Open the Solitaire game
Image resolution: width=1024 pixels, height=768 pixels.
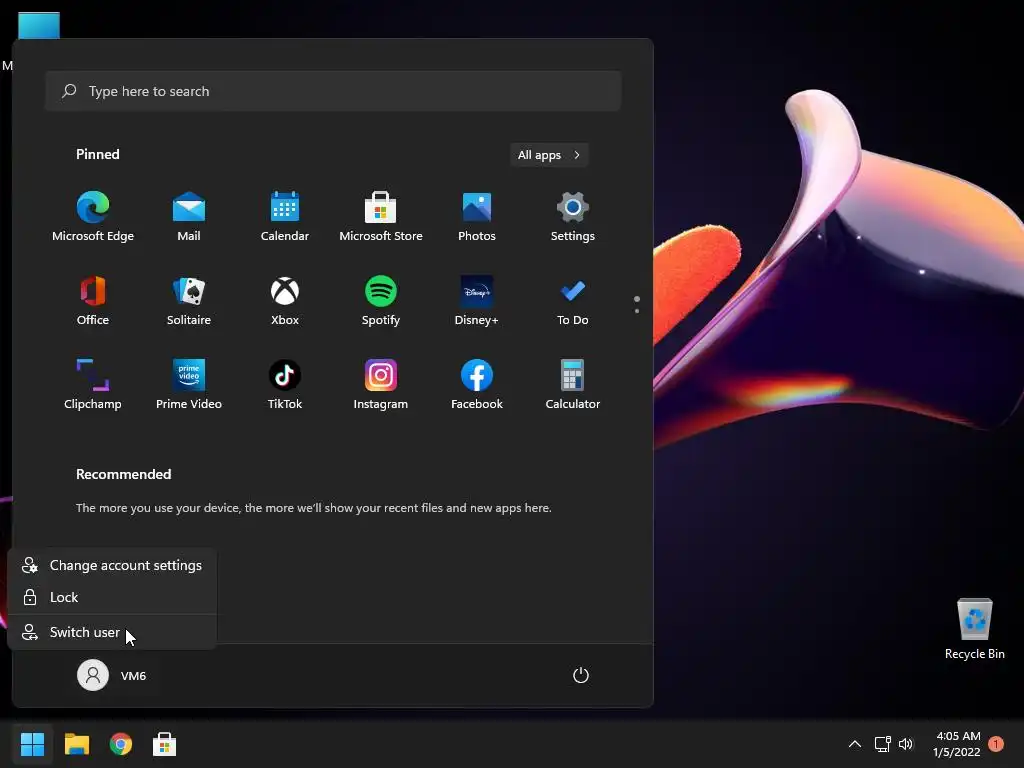pyautogui.click(x=189, y=301)
